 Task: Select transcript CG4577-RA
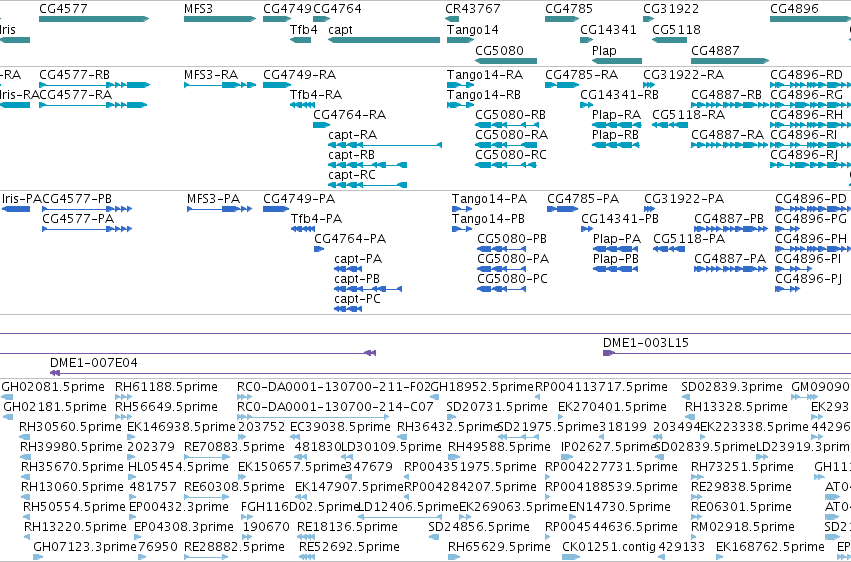click(93, 105)
